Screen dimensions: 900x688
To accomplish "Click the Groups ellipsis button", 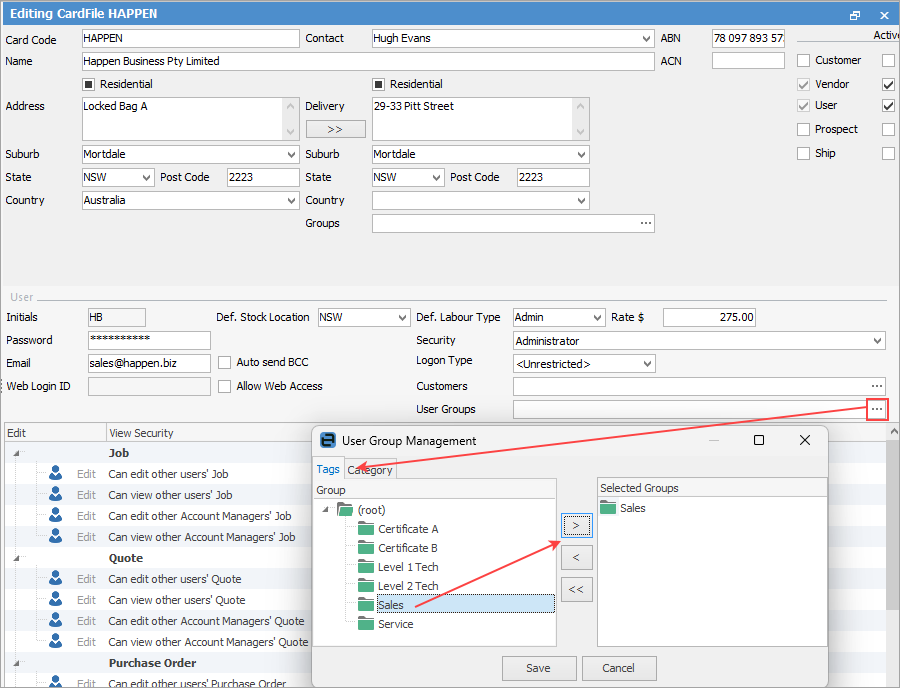I will point(645,223).
